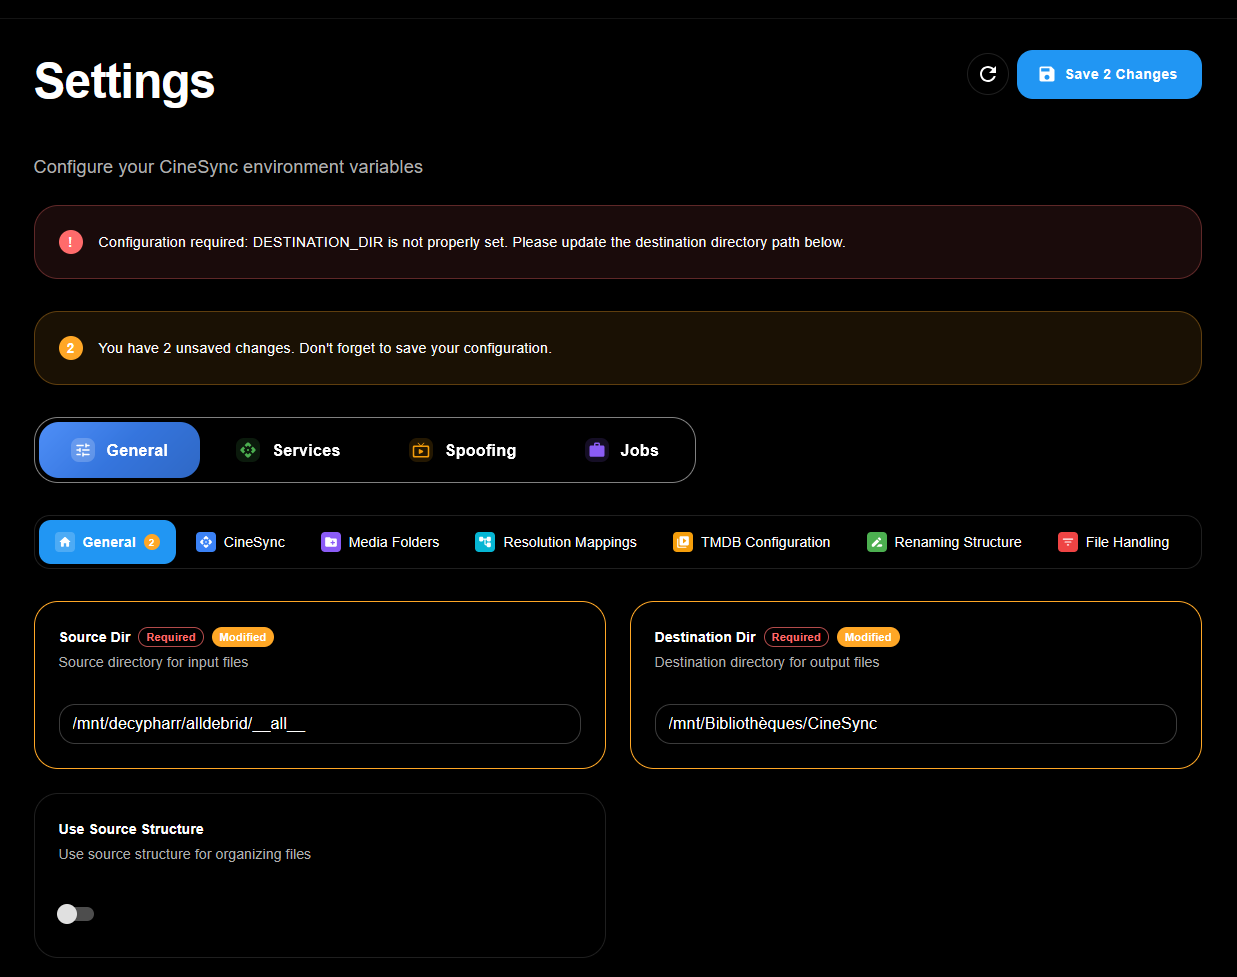Open the Services main tab

point(288,450)
